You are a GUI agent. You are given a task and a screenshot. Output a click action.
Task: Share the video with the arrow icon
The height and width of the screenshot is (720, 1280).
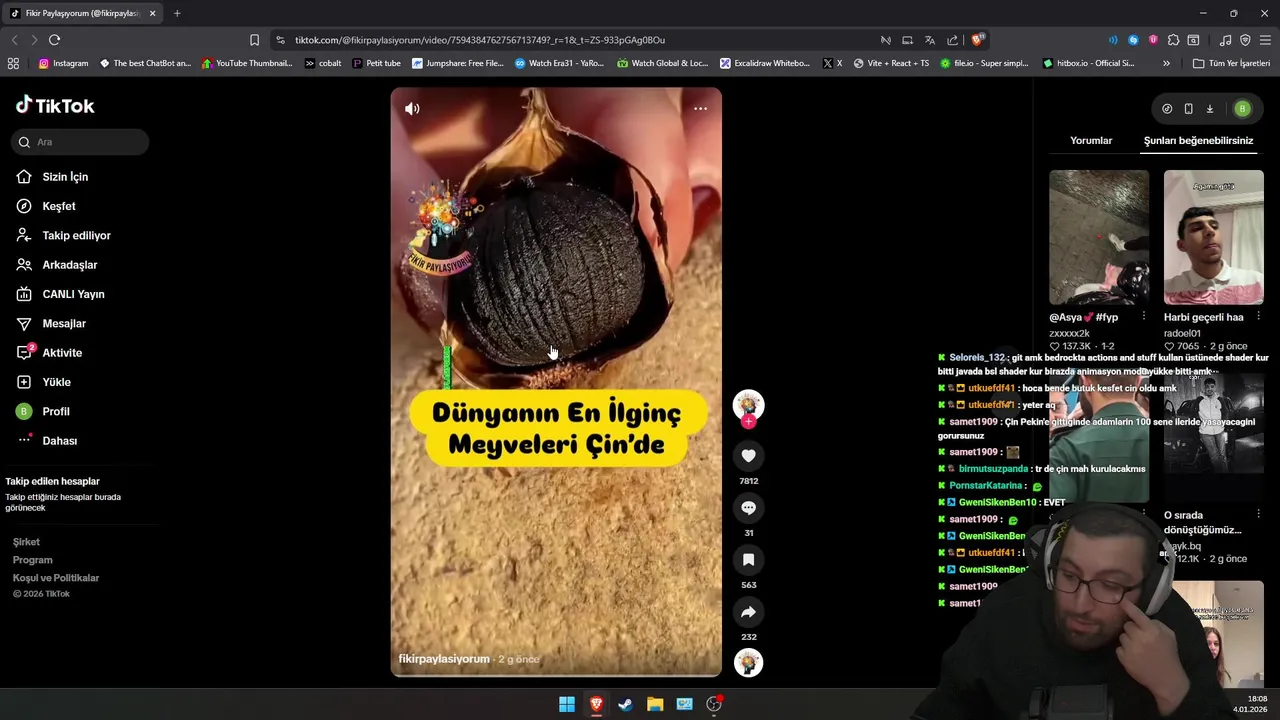pos(748,612)
